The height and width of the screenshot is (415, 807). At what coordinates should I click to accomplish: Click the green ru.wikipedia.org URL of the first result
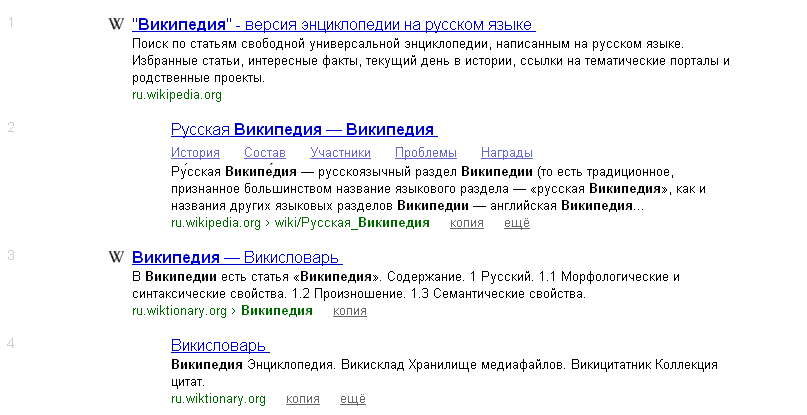(x=177, y=95)
